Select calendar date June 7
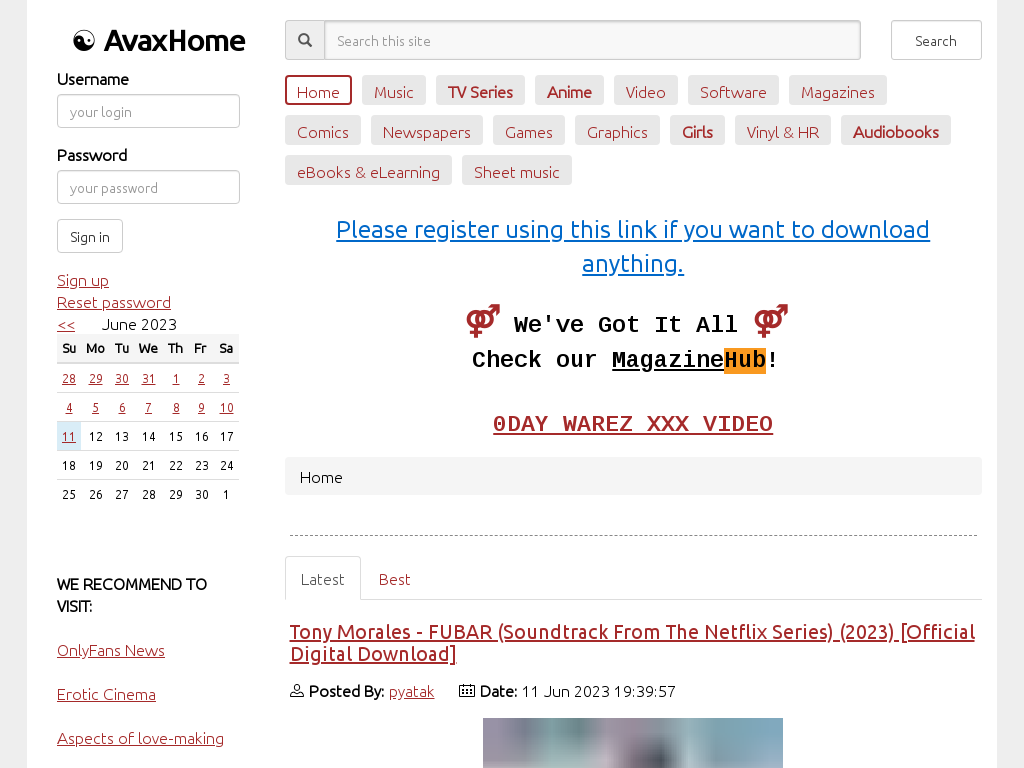 [148, 408]
